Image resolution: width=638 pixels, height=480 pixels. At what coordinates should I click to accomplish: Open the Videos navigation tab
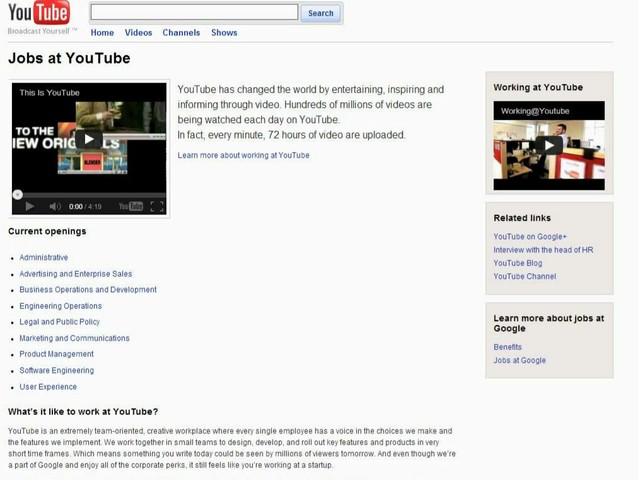click(x=138, y=33)
